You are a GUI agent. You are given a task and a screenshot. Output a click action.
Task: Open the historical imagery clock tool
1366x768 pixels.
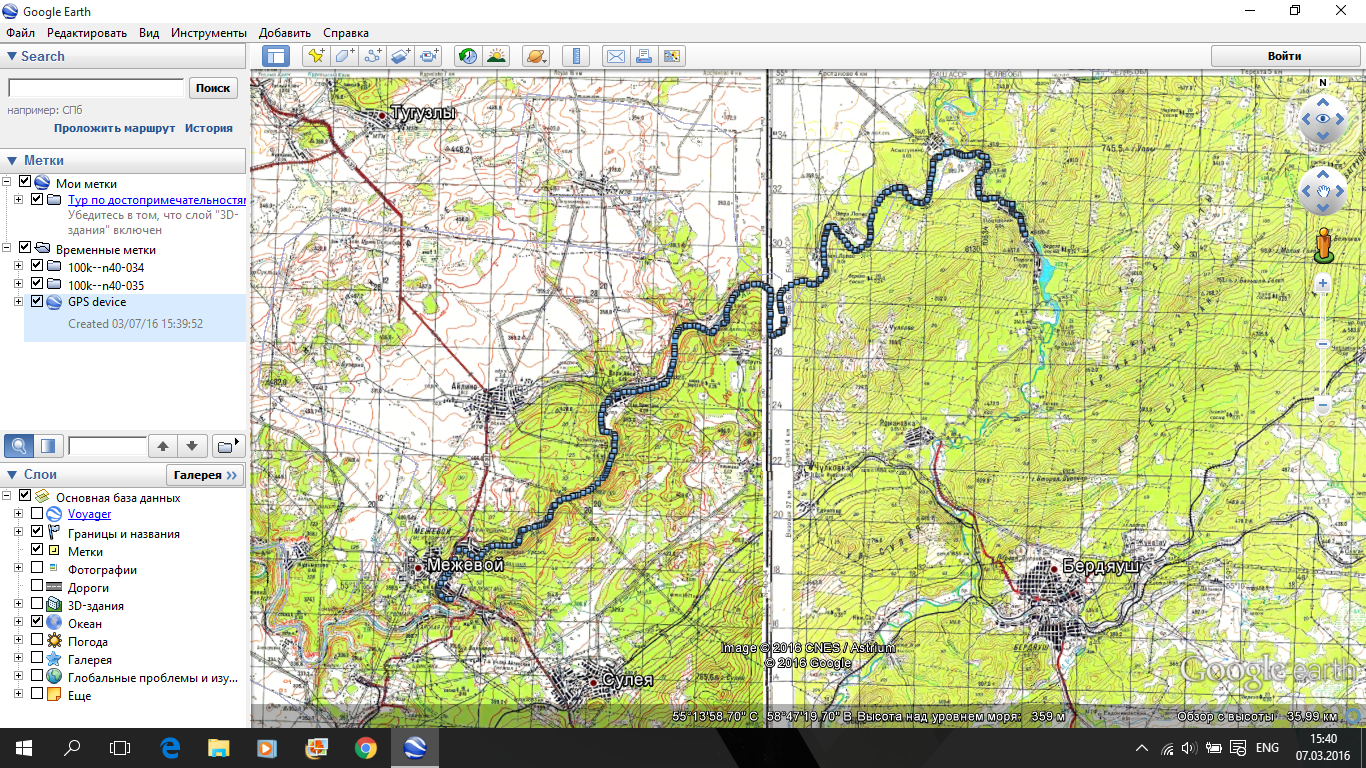click(x=467, y=56)
